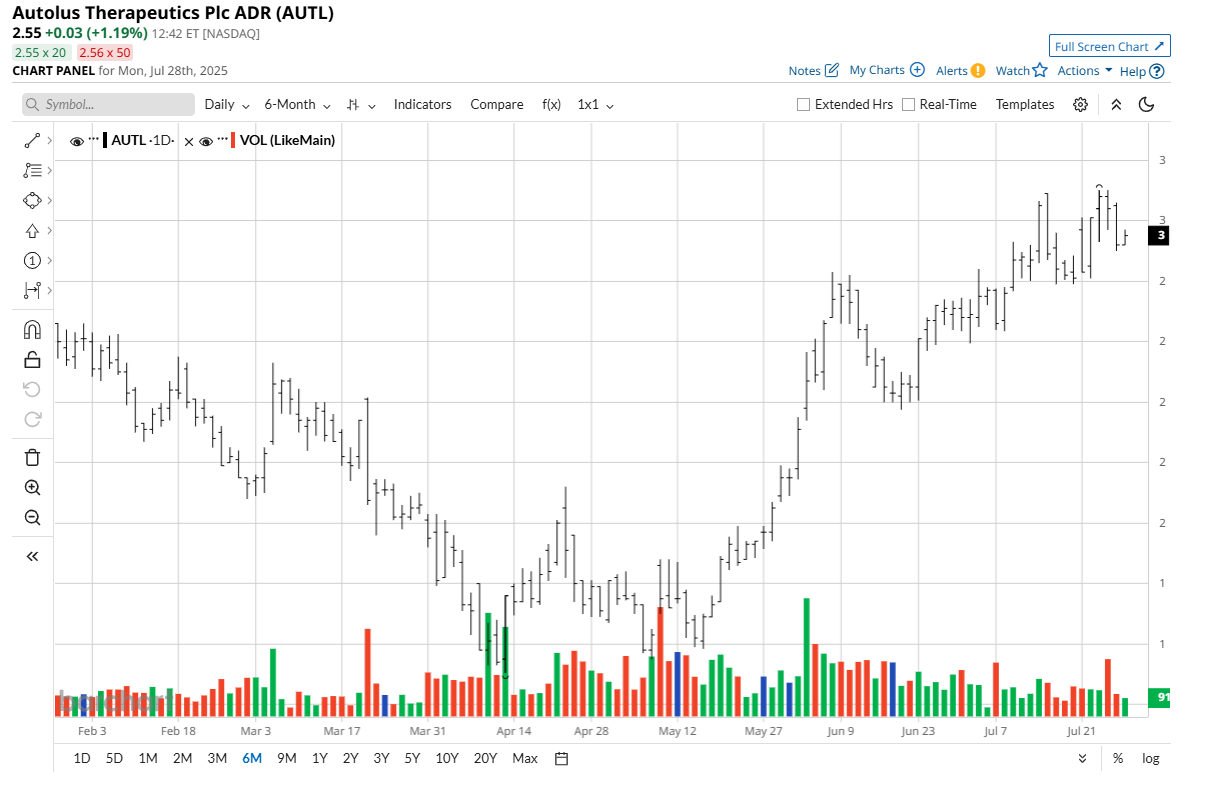1207x798 pixels.
Task: Open Full Screen Chart
Action: point(1110,46)
